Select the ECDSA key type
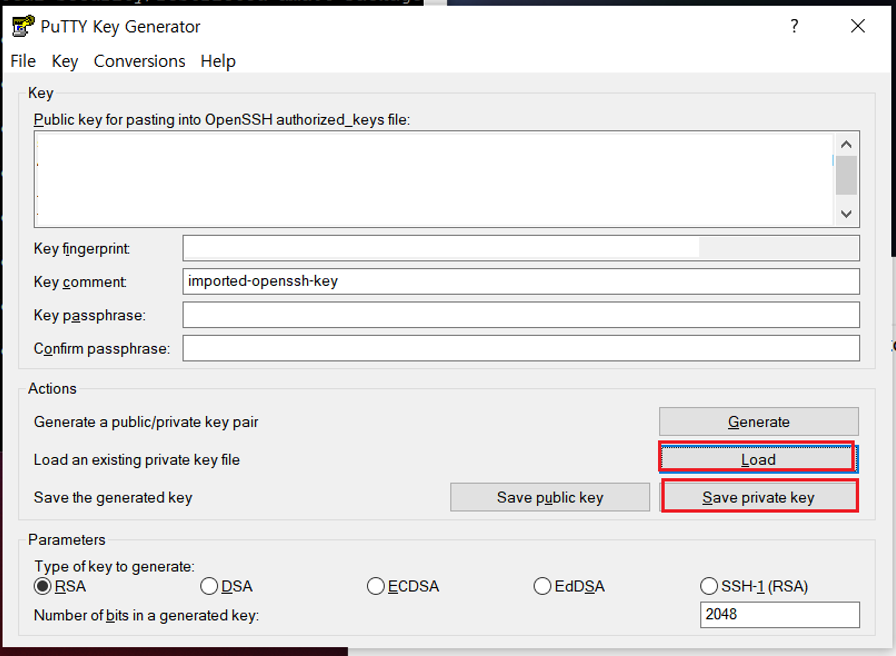This screenshot has height=656, width=896. pos(403,586)
